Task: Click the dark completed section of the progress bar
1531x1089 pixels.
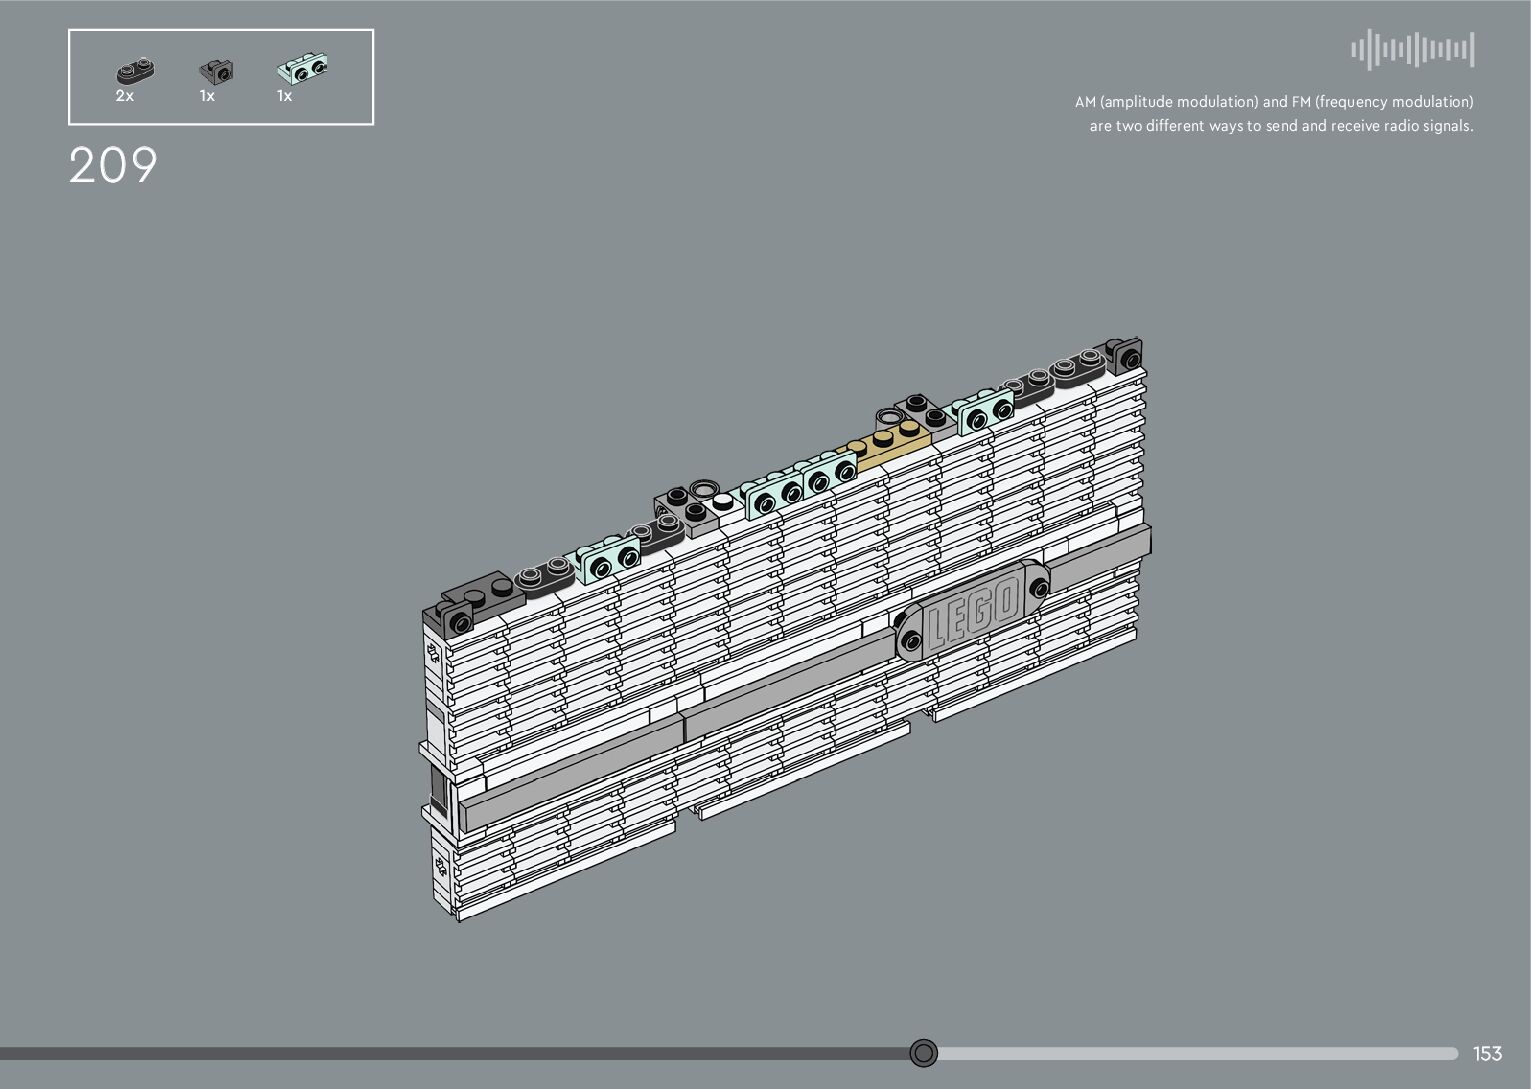Action: point(450,1053)
